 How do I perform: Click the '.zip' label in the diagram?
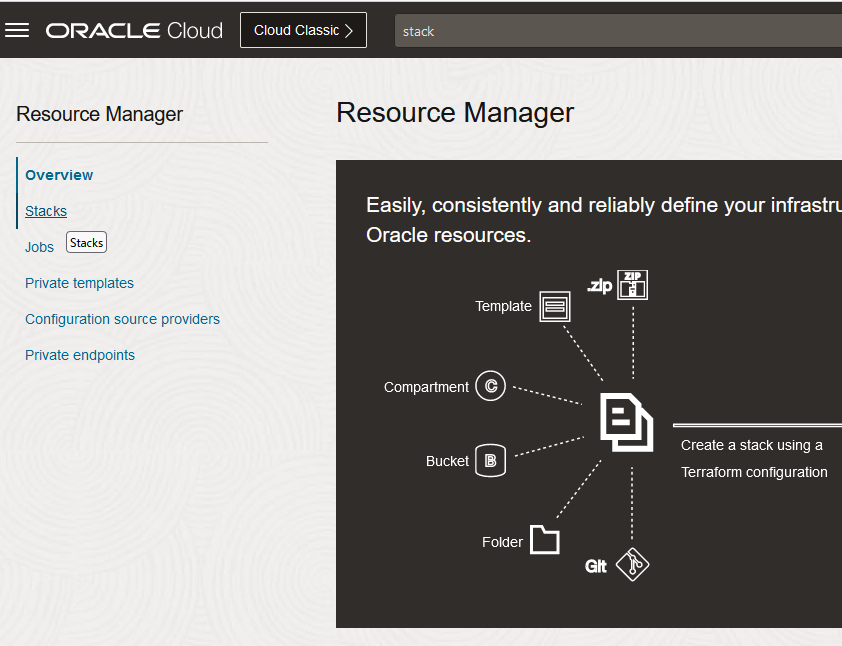pyautogui.click(x=599, y=285)
